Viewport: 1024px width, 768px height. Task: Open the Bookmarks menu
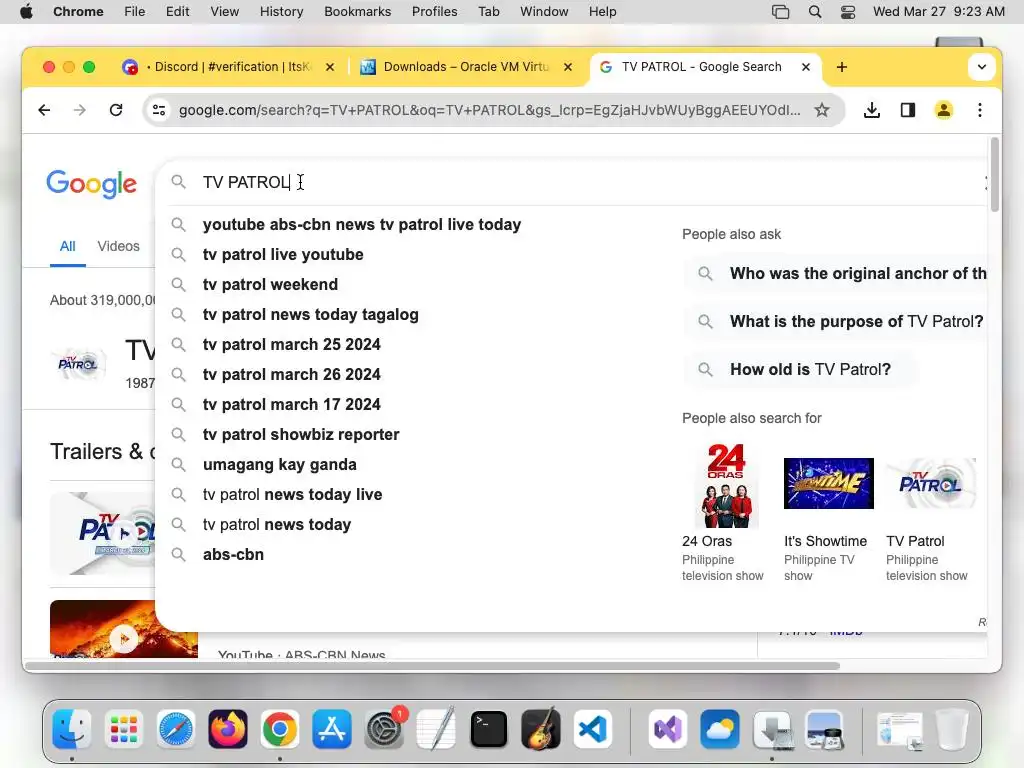coord(357,12)
